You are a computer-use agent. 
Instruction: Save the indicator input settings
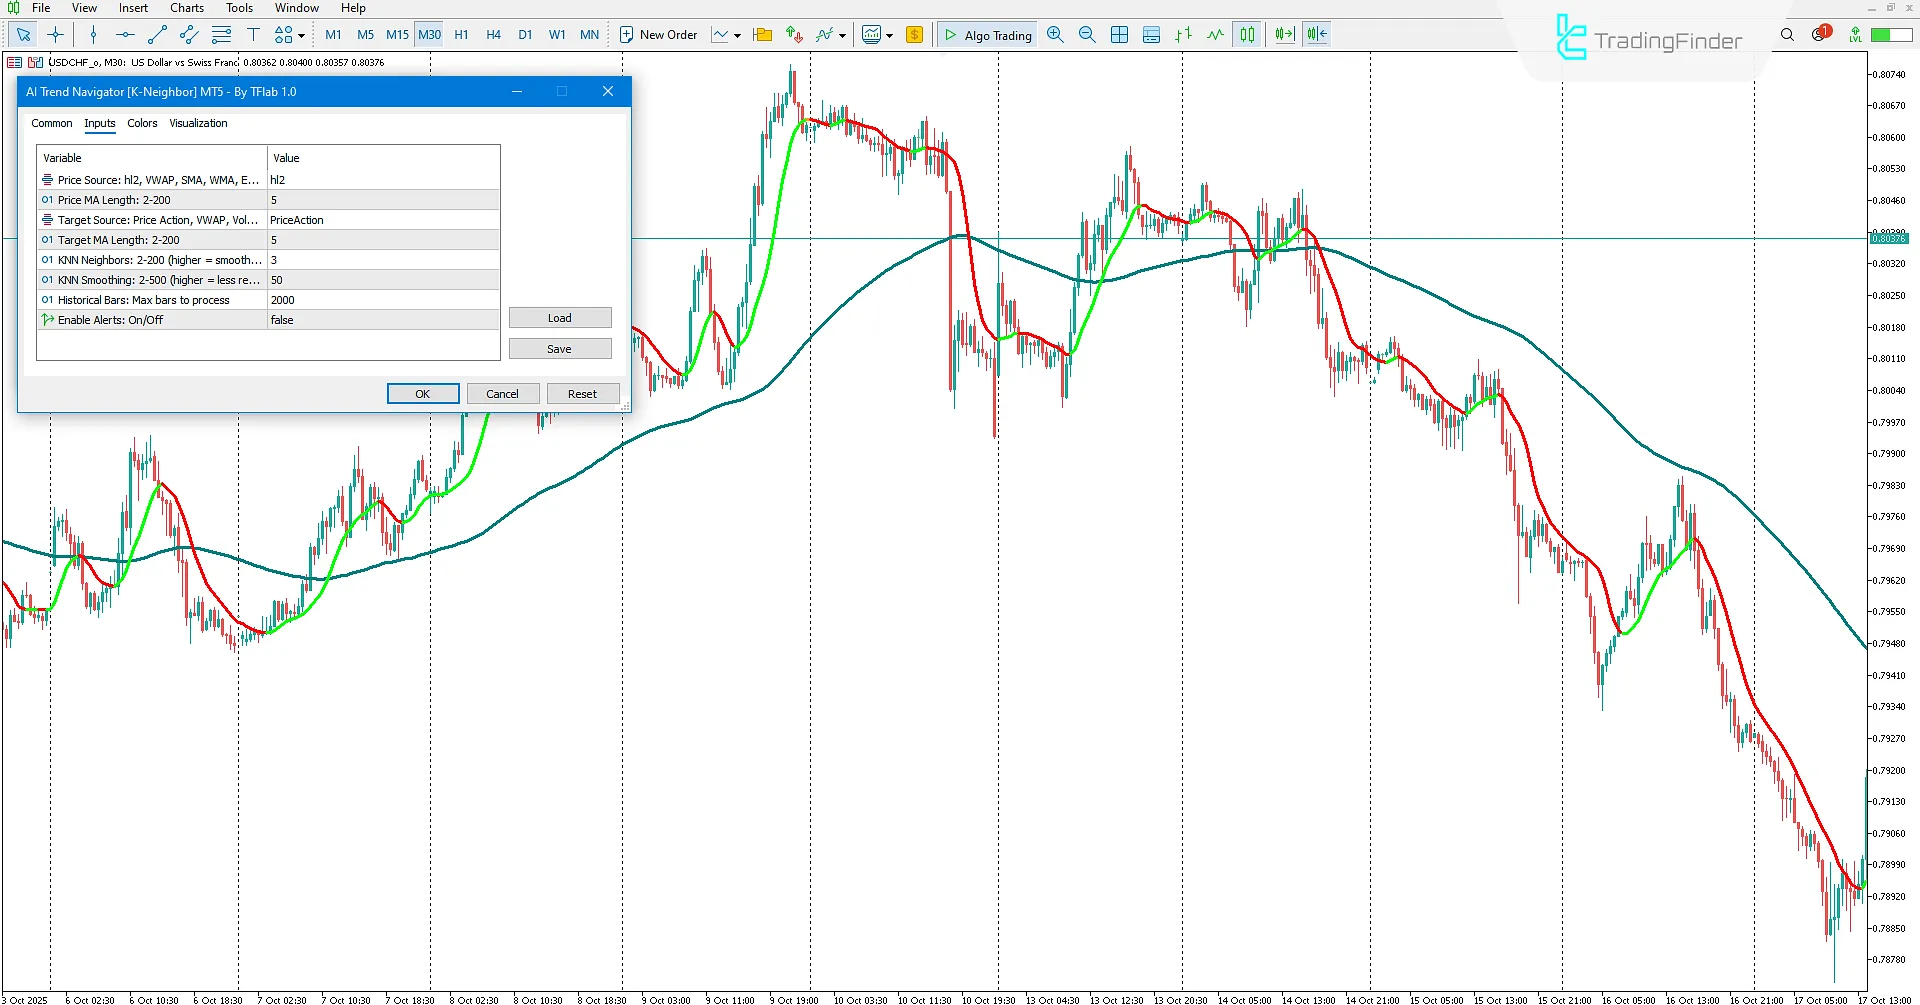coord(560,348)
